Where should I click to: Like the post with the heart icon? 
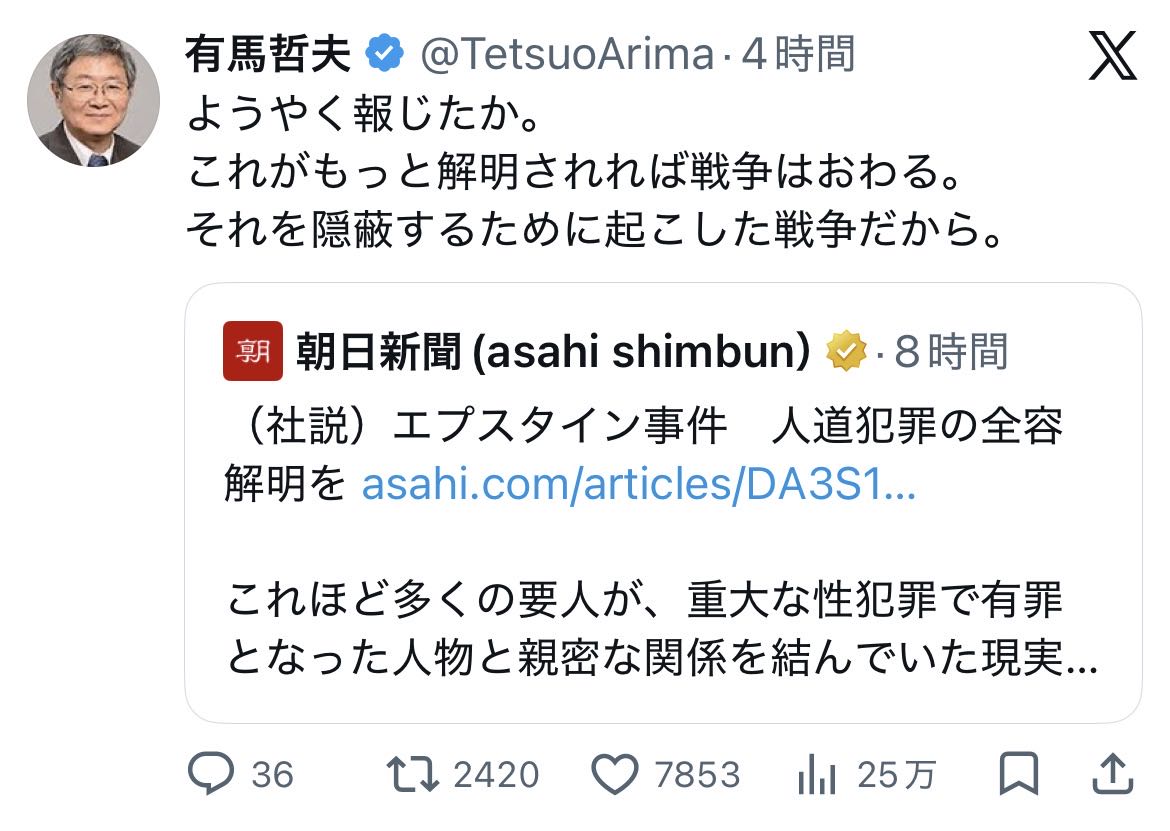(615, 774)
